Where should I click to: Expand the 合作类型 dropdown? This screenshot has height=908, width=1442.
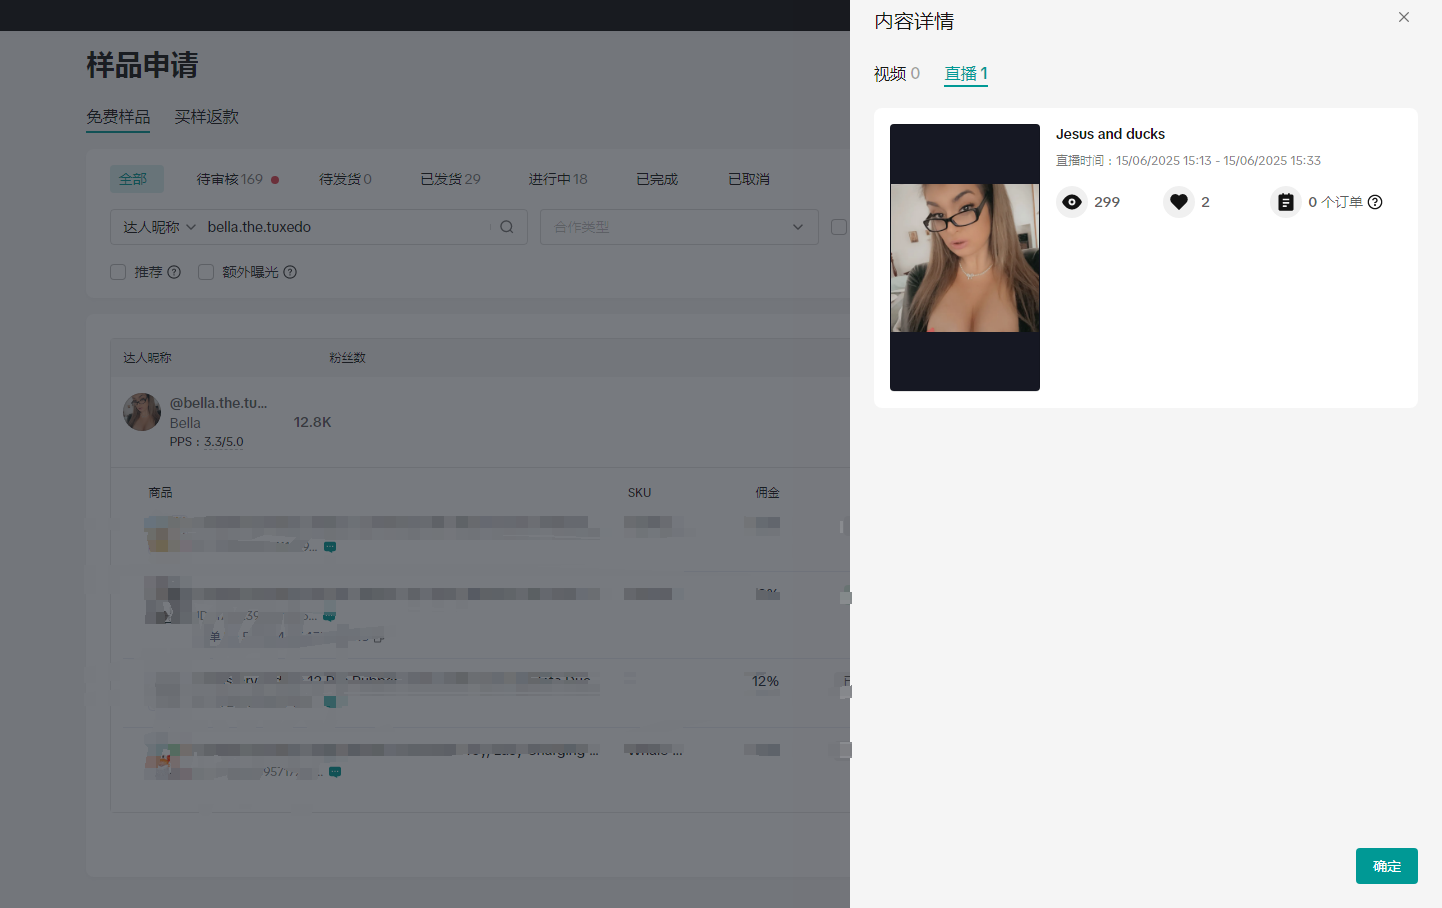coord(679,227)
